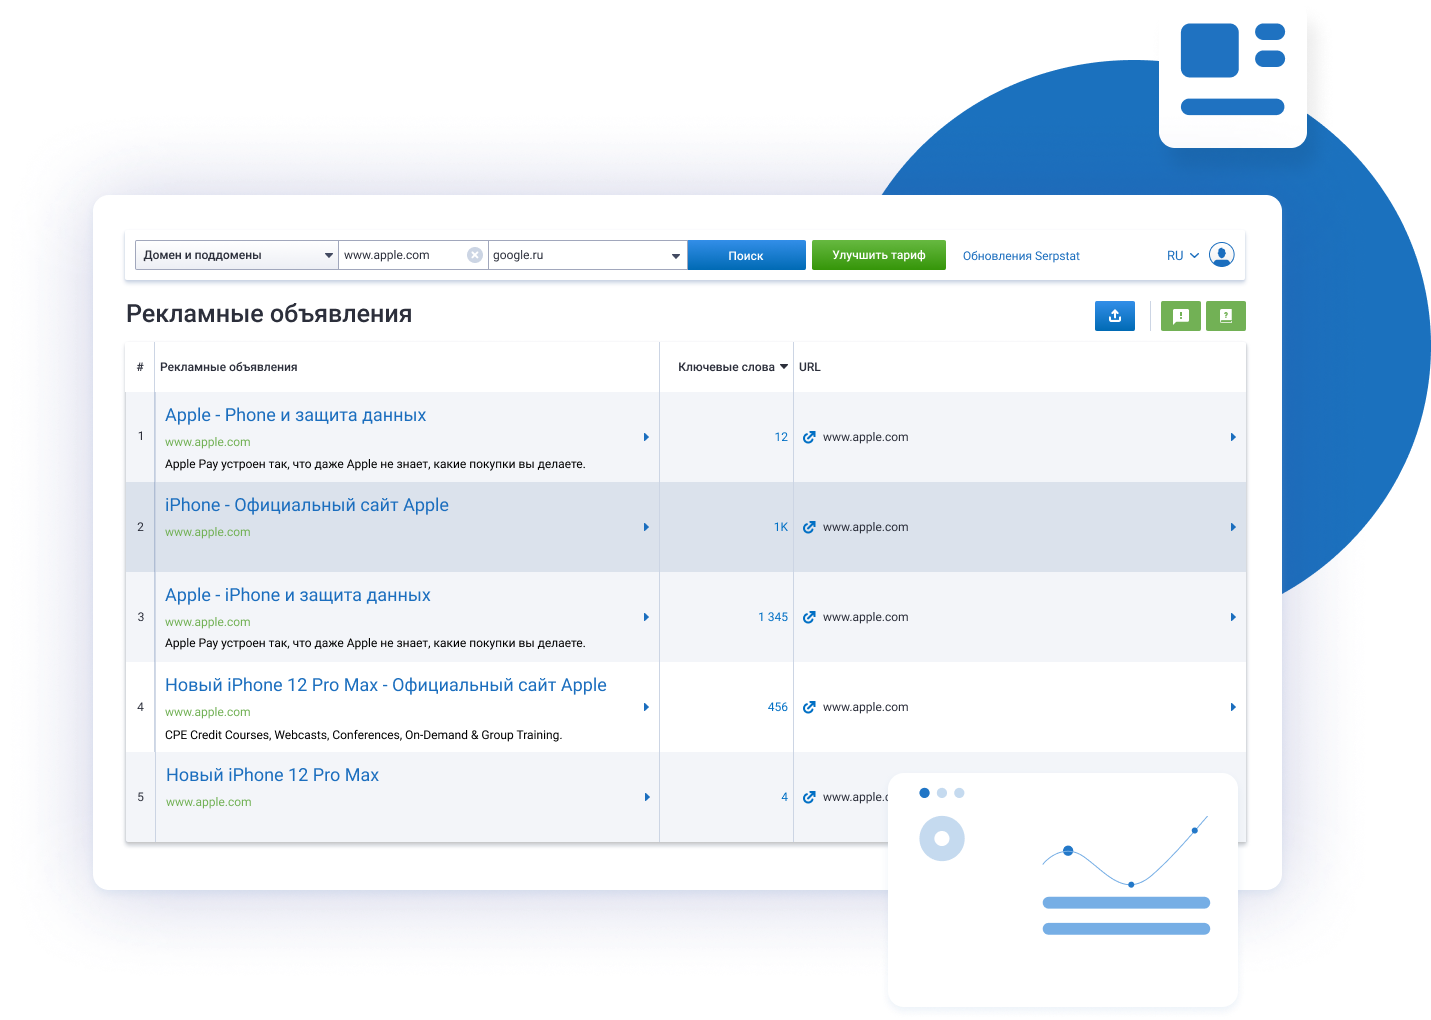Click the user profile avatar icon

pyautogui.click(x=1221, y=255)
